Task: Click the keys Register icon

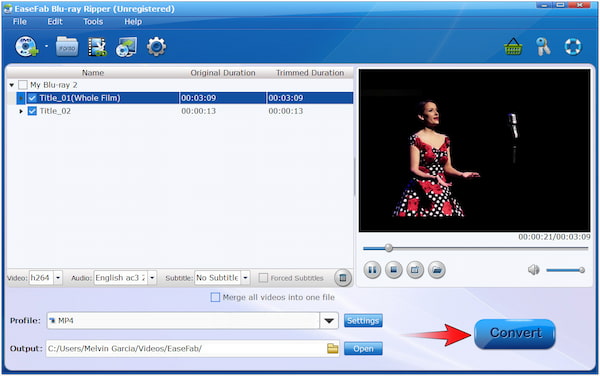Action: tap(543, 47)
